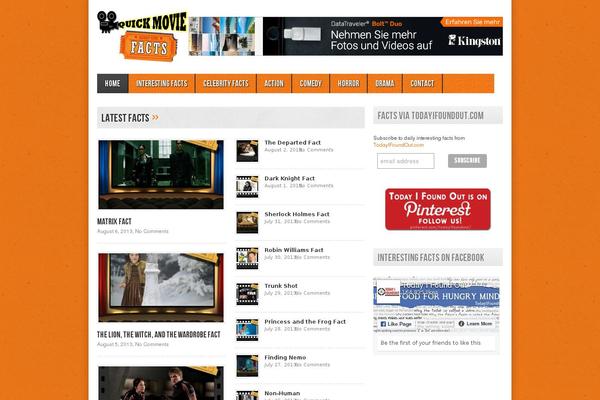Screen dimensions: 600x400
Task: Click the Latest Facts double-arrow icon
Action: tap(155, 118)
